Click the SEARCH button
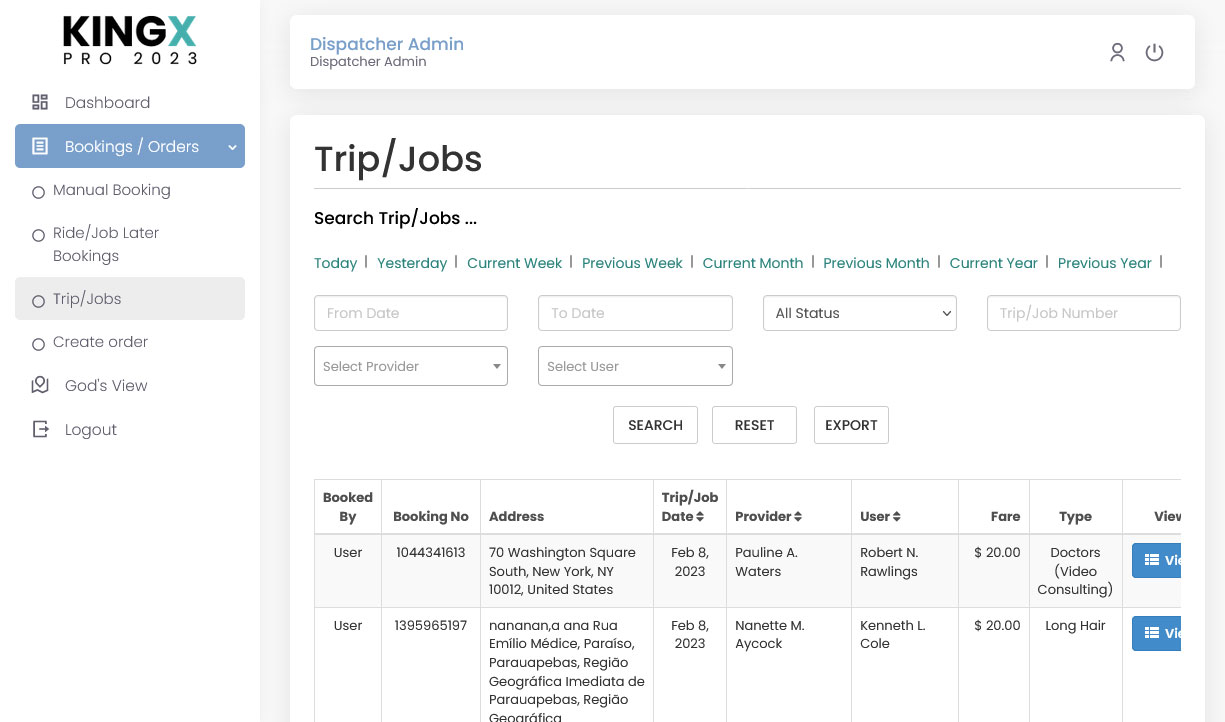 point(655,425)
